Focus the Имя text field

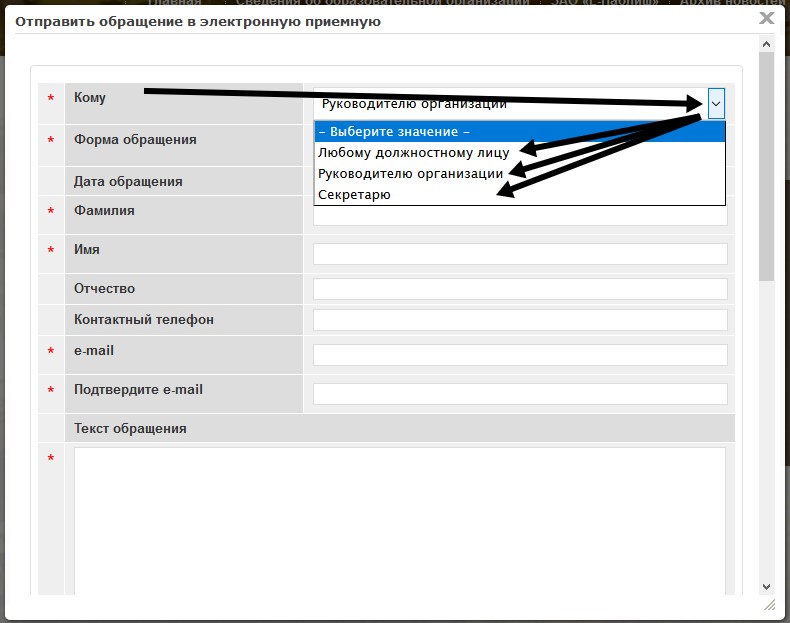click(x=520, y=254)
